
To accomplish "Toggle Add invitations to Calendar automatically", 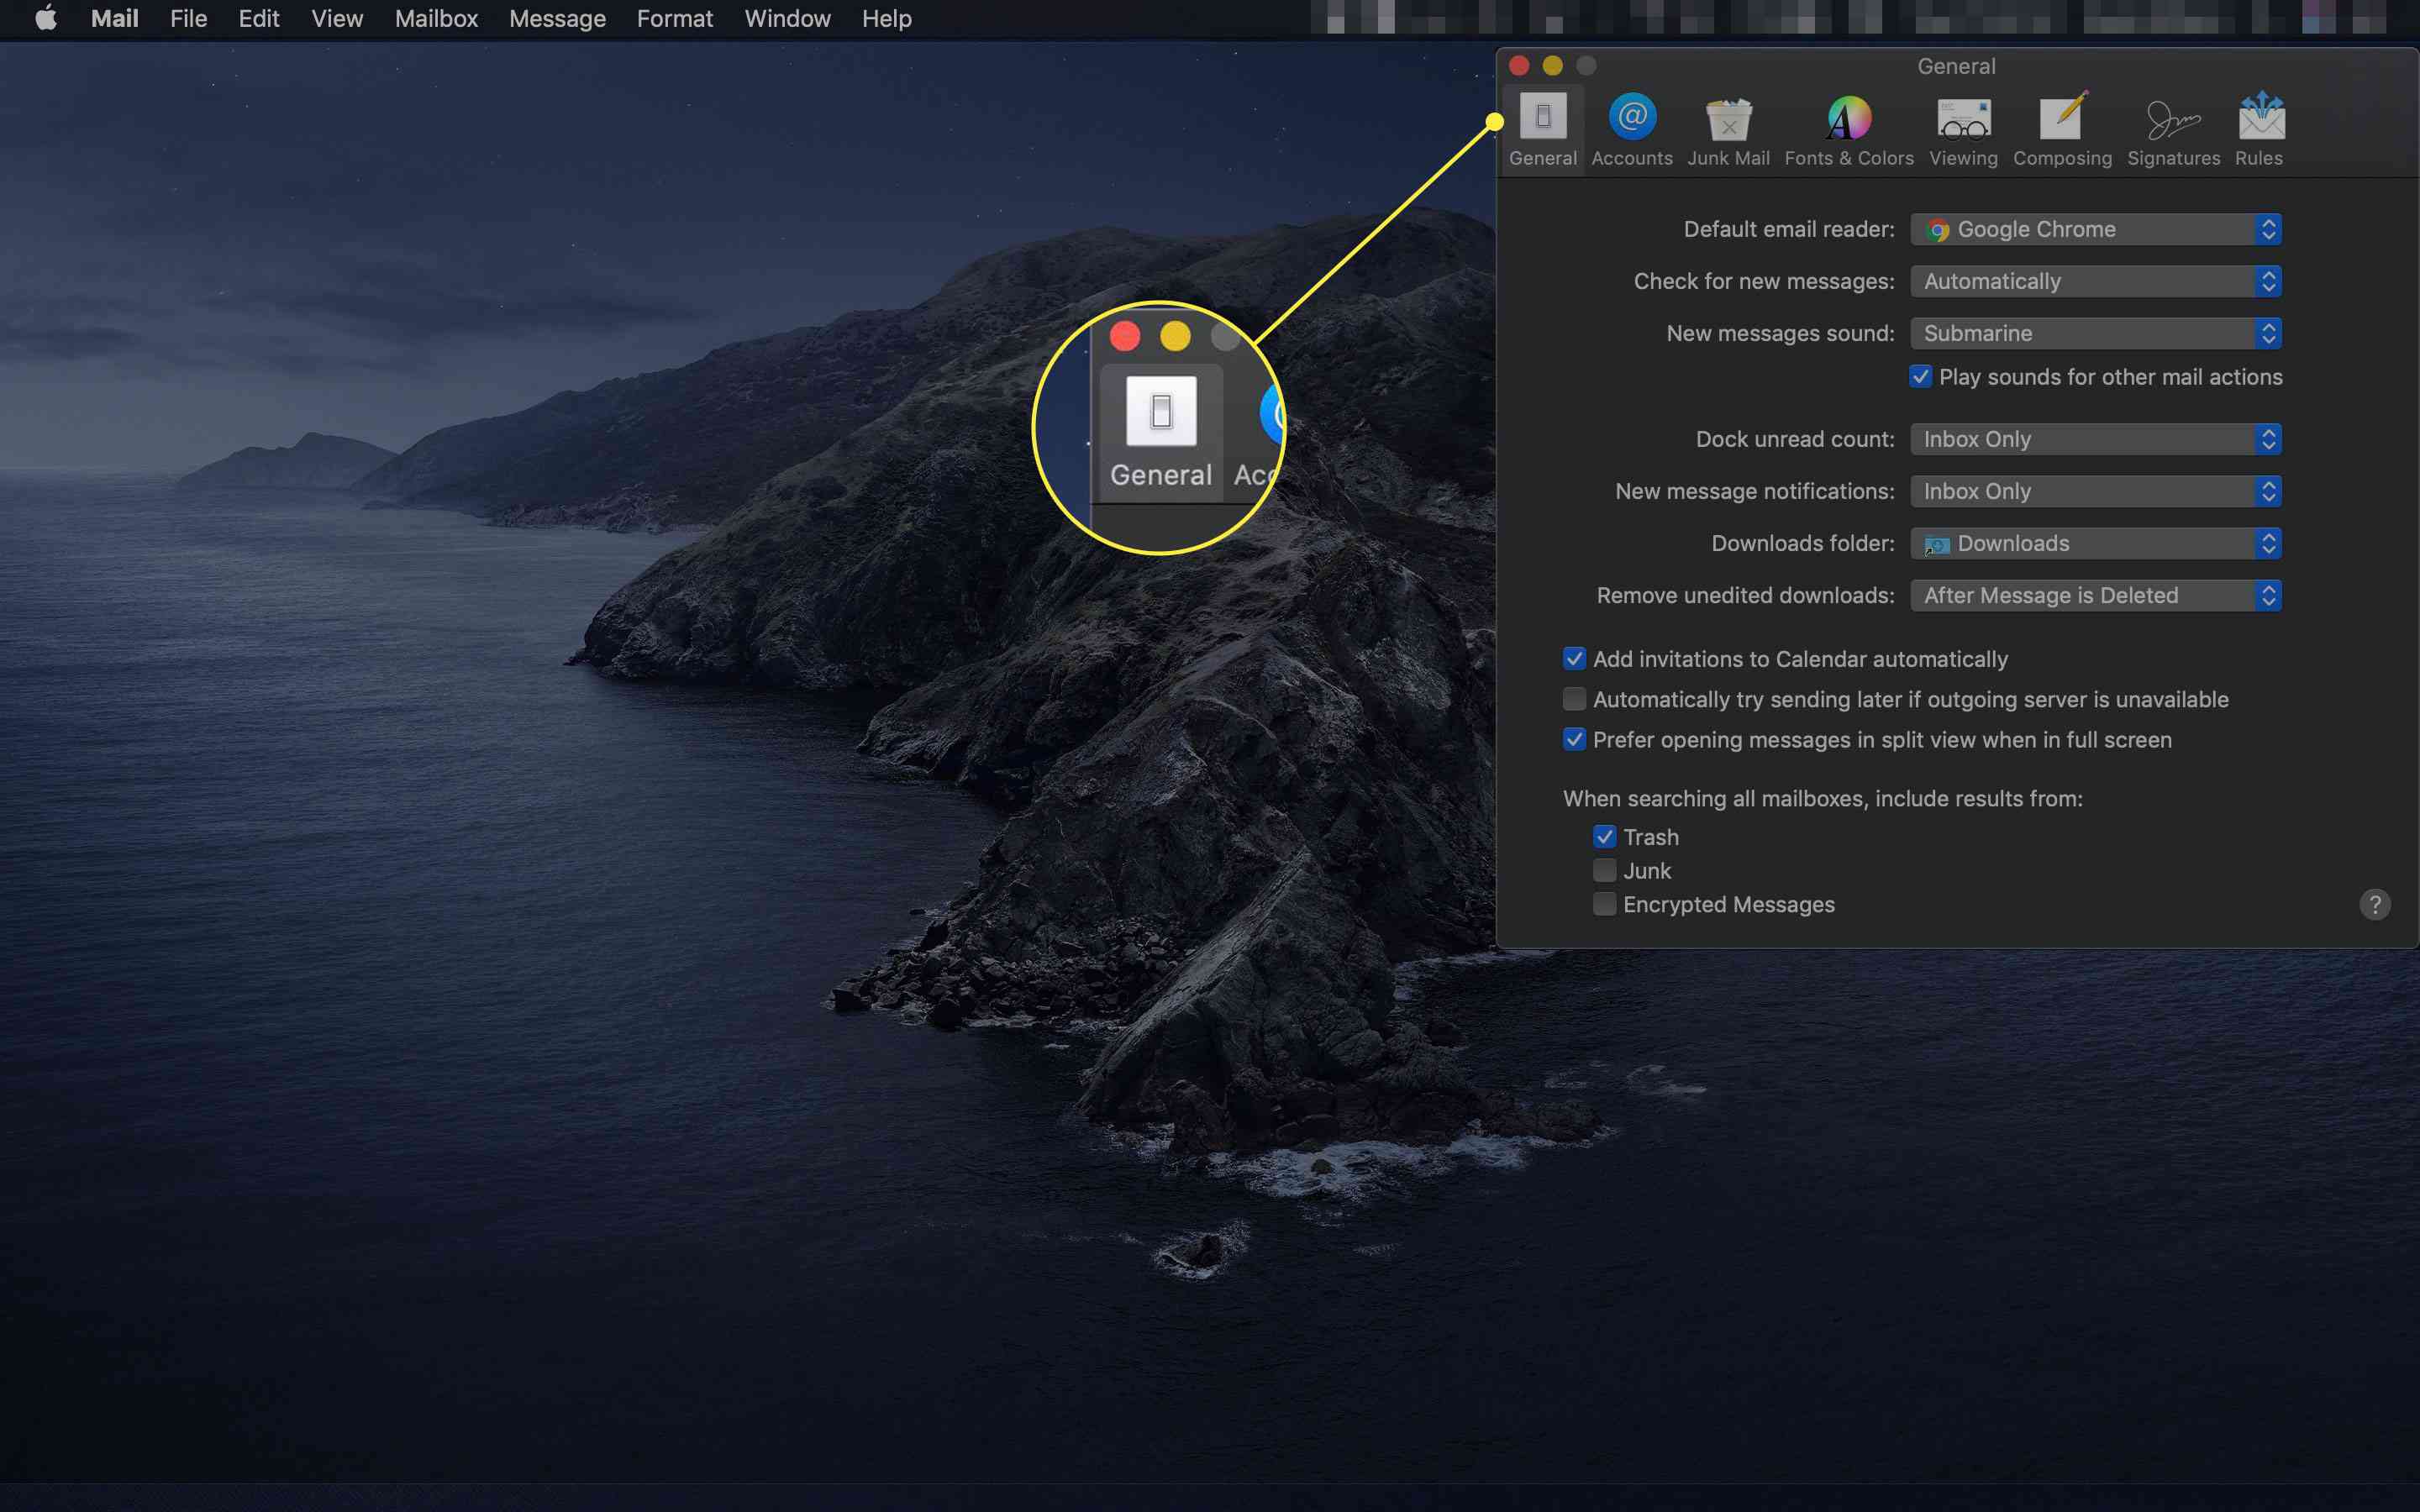I will tap(1573, 659).
